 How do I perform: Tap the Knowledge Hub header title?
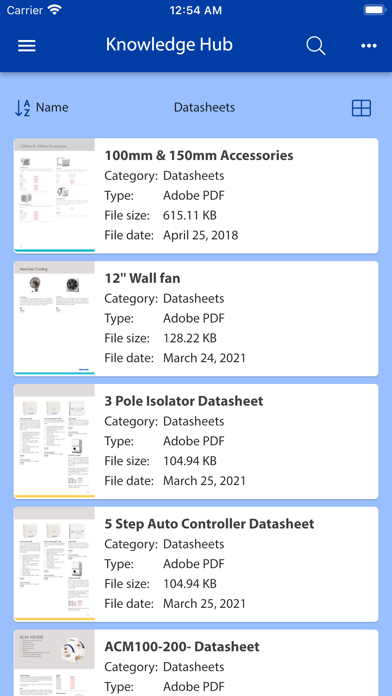point(169,45)
